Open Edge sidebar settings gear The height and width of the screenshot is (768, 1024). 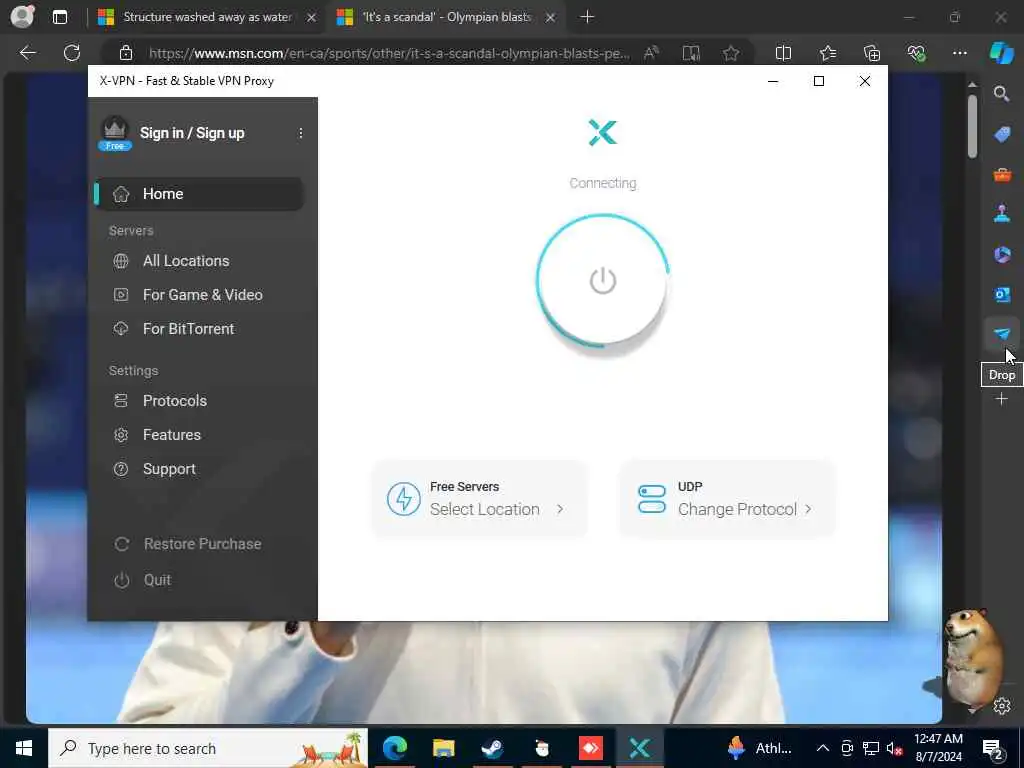[1002, 706]
